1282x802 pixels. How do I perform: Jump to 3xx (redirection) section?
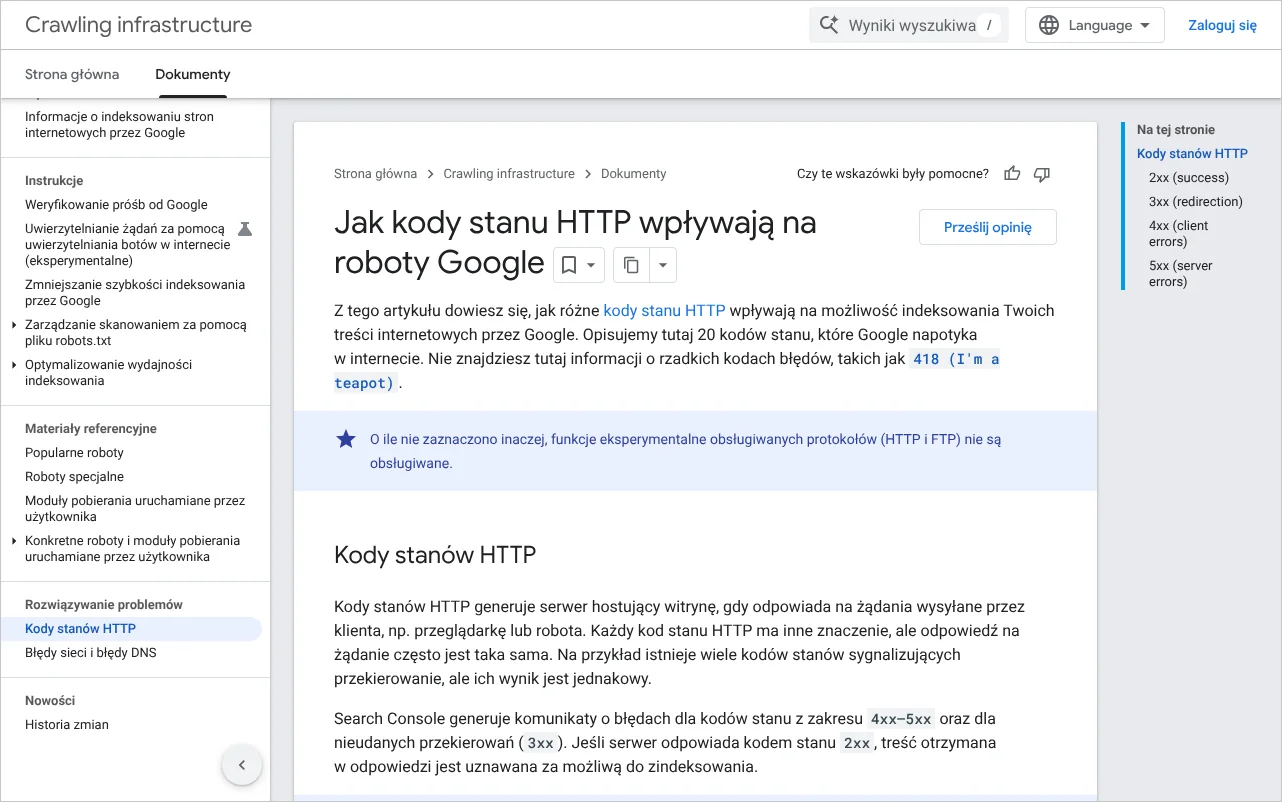pos(1196,202)
